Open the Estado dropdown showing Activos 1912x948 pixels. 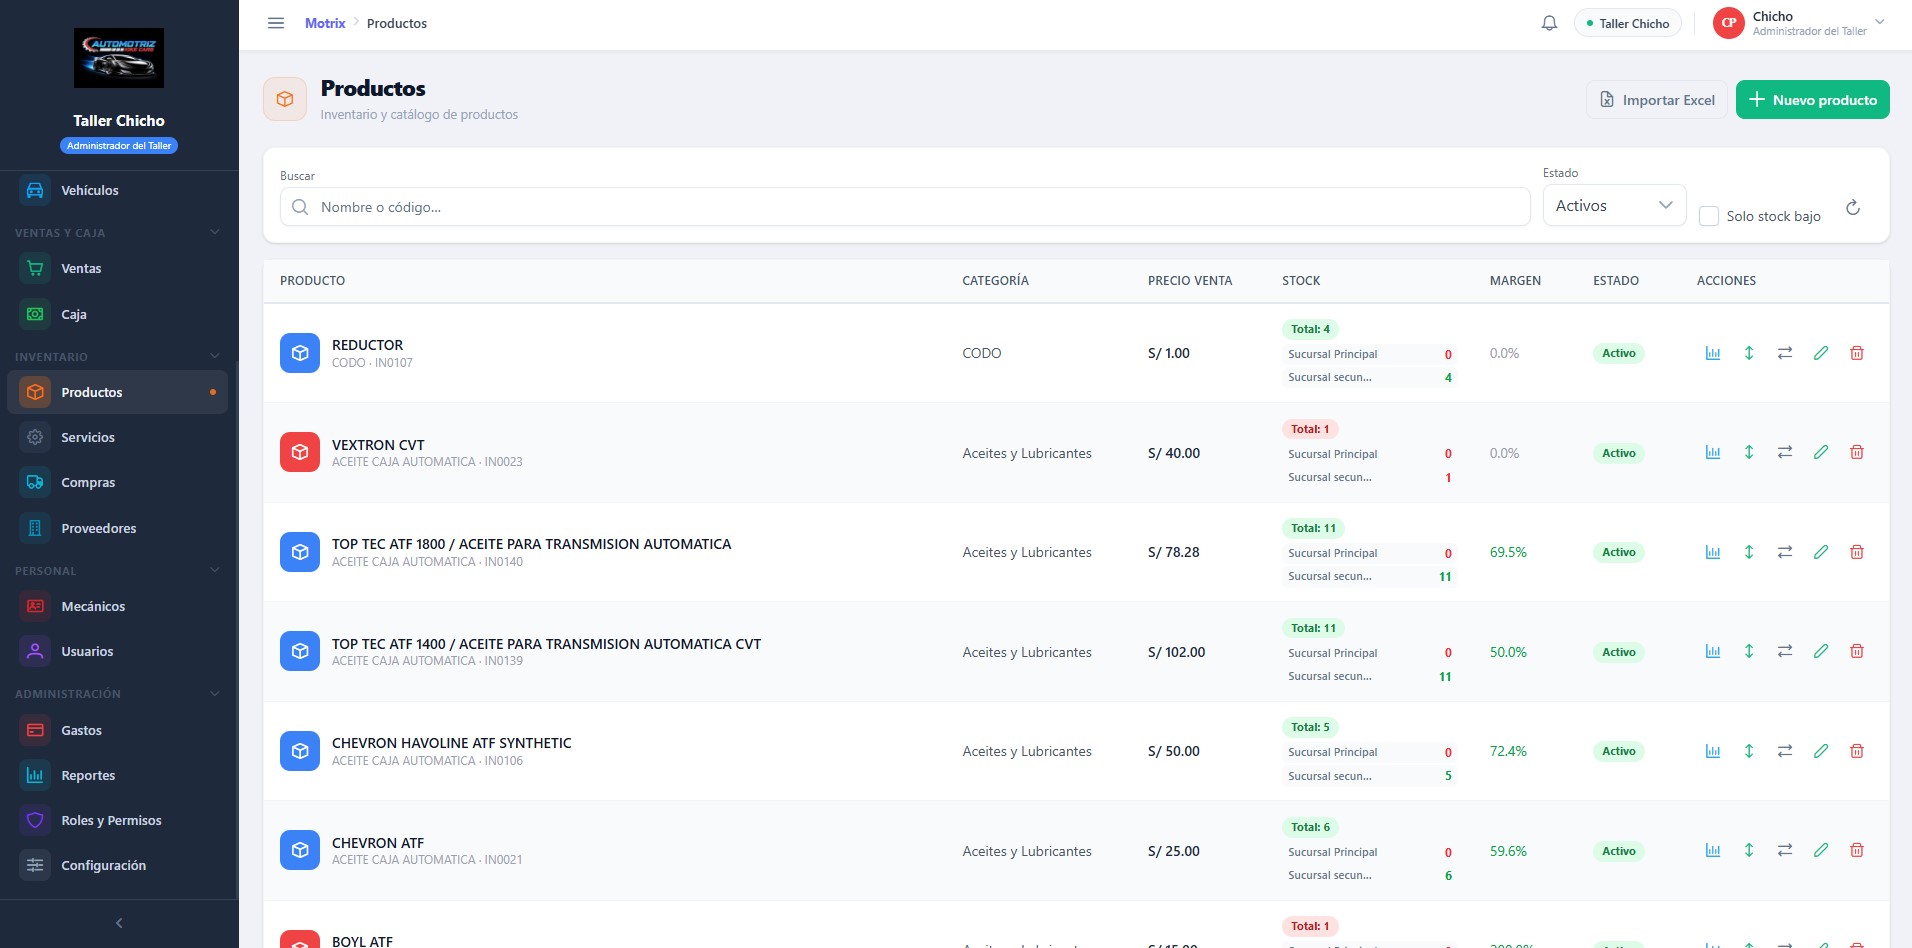click(1614, 205)
